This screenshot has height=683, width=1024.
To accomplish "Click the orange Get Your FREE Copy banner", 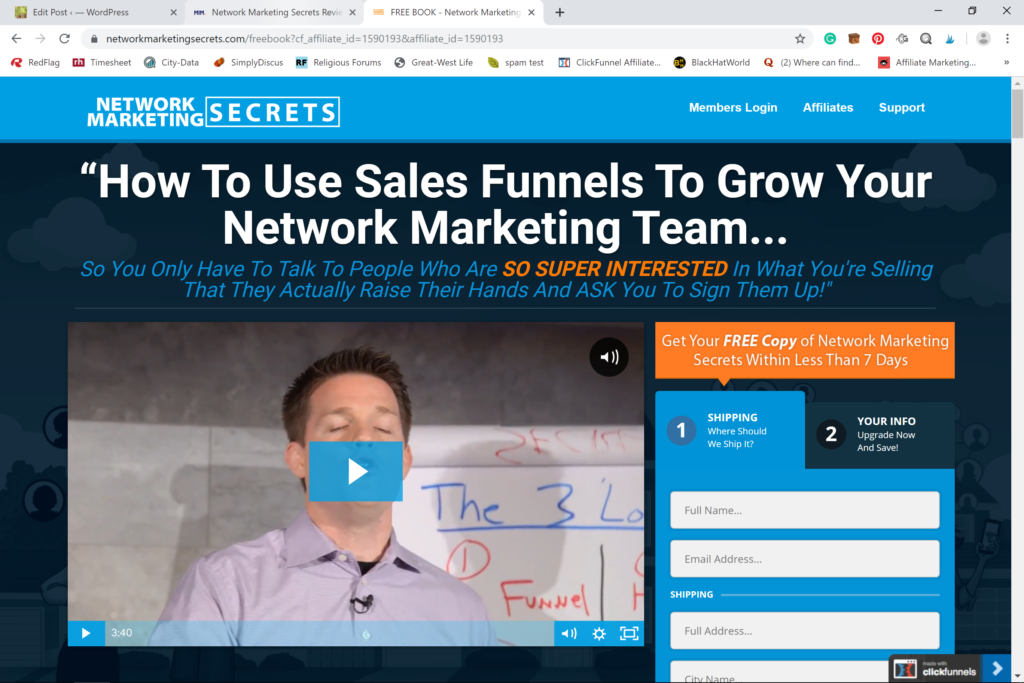I will [805, 350].
